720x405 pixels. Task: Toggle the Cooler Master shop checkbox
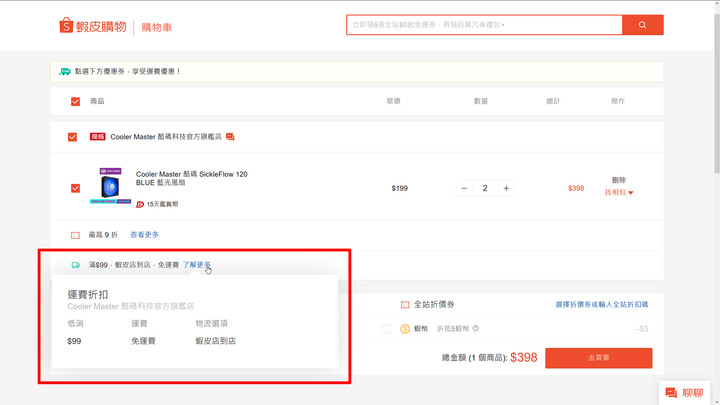72,137
